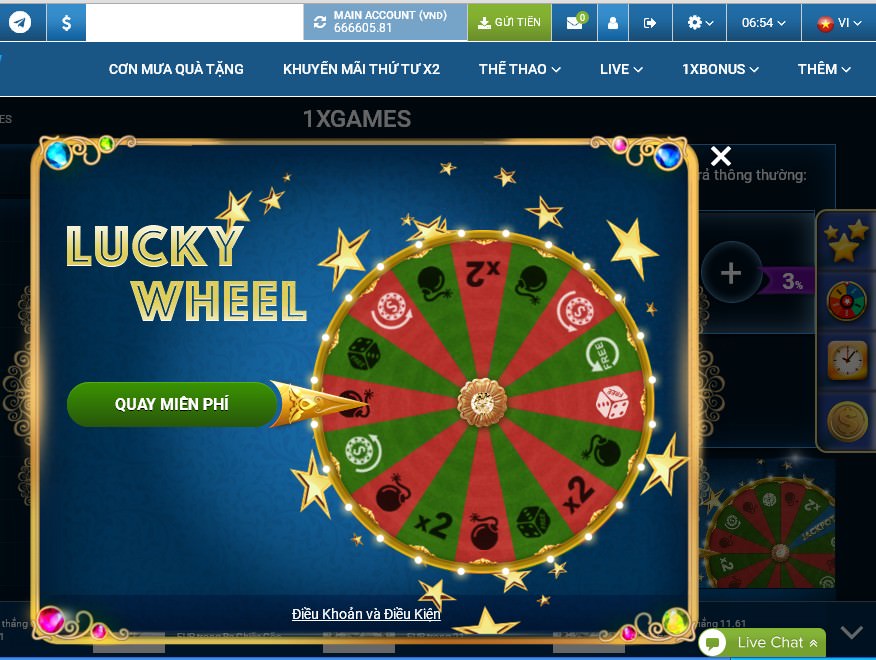Open the 1XBONUS menu
Screen dimensions: 876x660
click(x=720, y=69)
